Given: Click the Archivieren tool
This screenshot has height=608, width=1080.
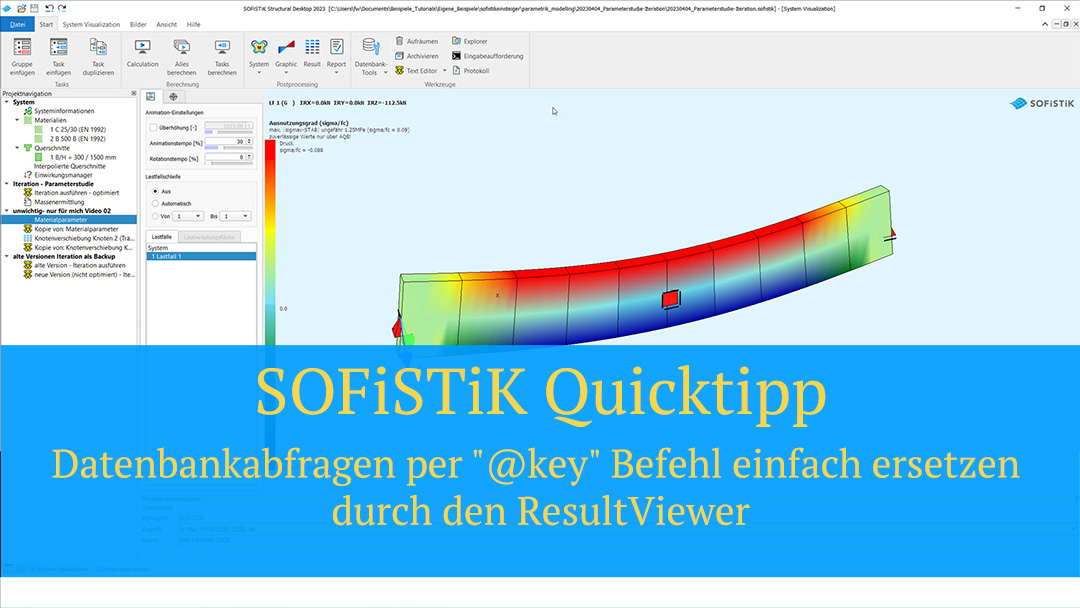Looking at the screenshot, I should pos(399,56).
